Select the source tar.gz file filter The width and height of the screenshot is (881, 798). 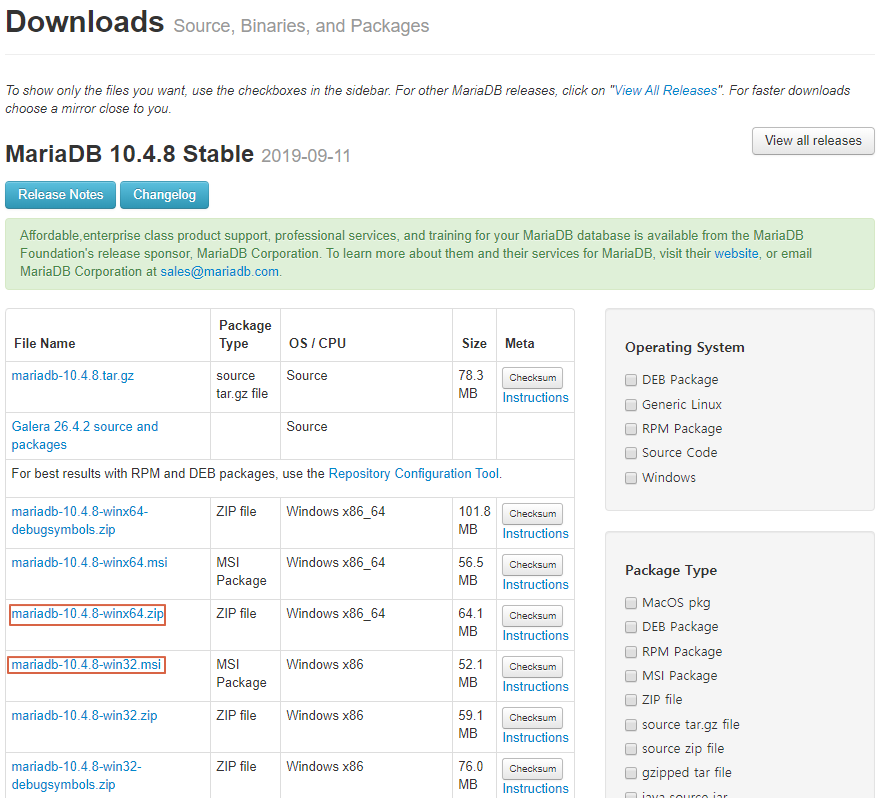pos(631,725)
